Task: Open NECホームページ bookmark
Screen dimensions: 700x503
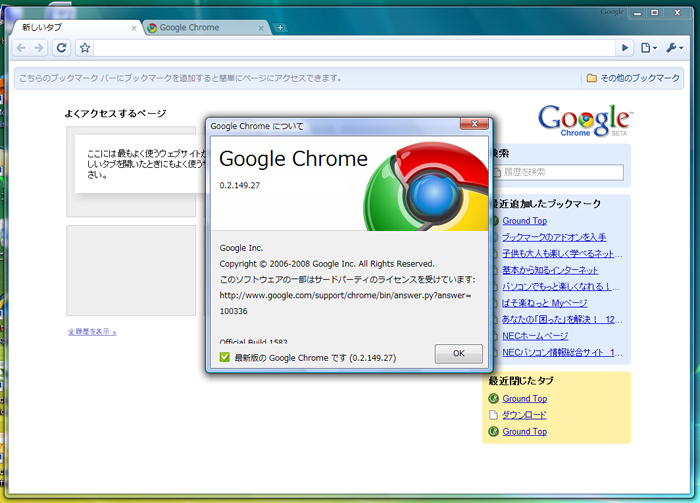Action: point(535,336)
